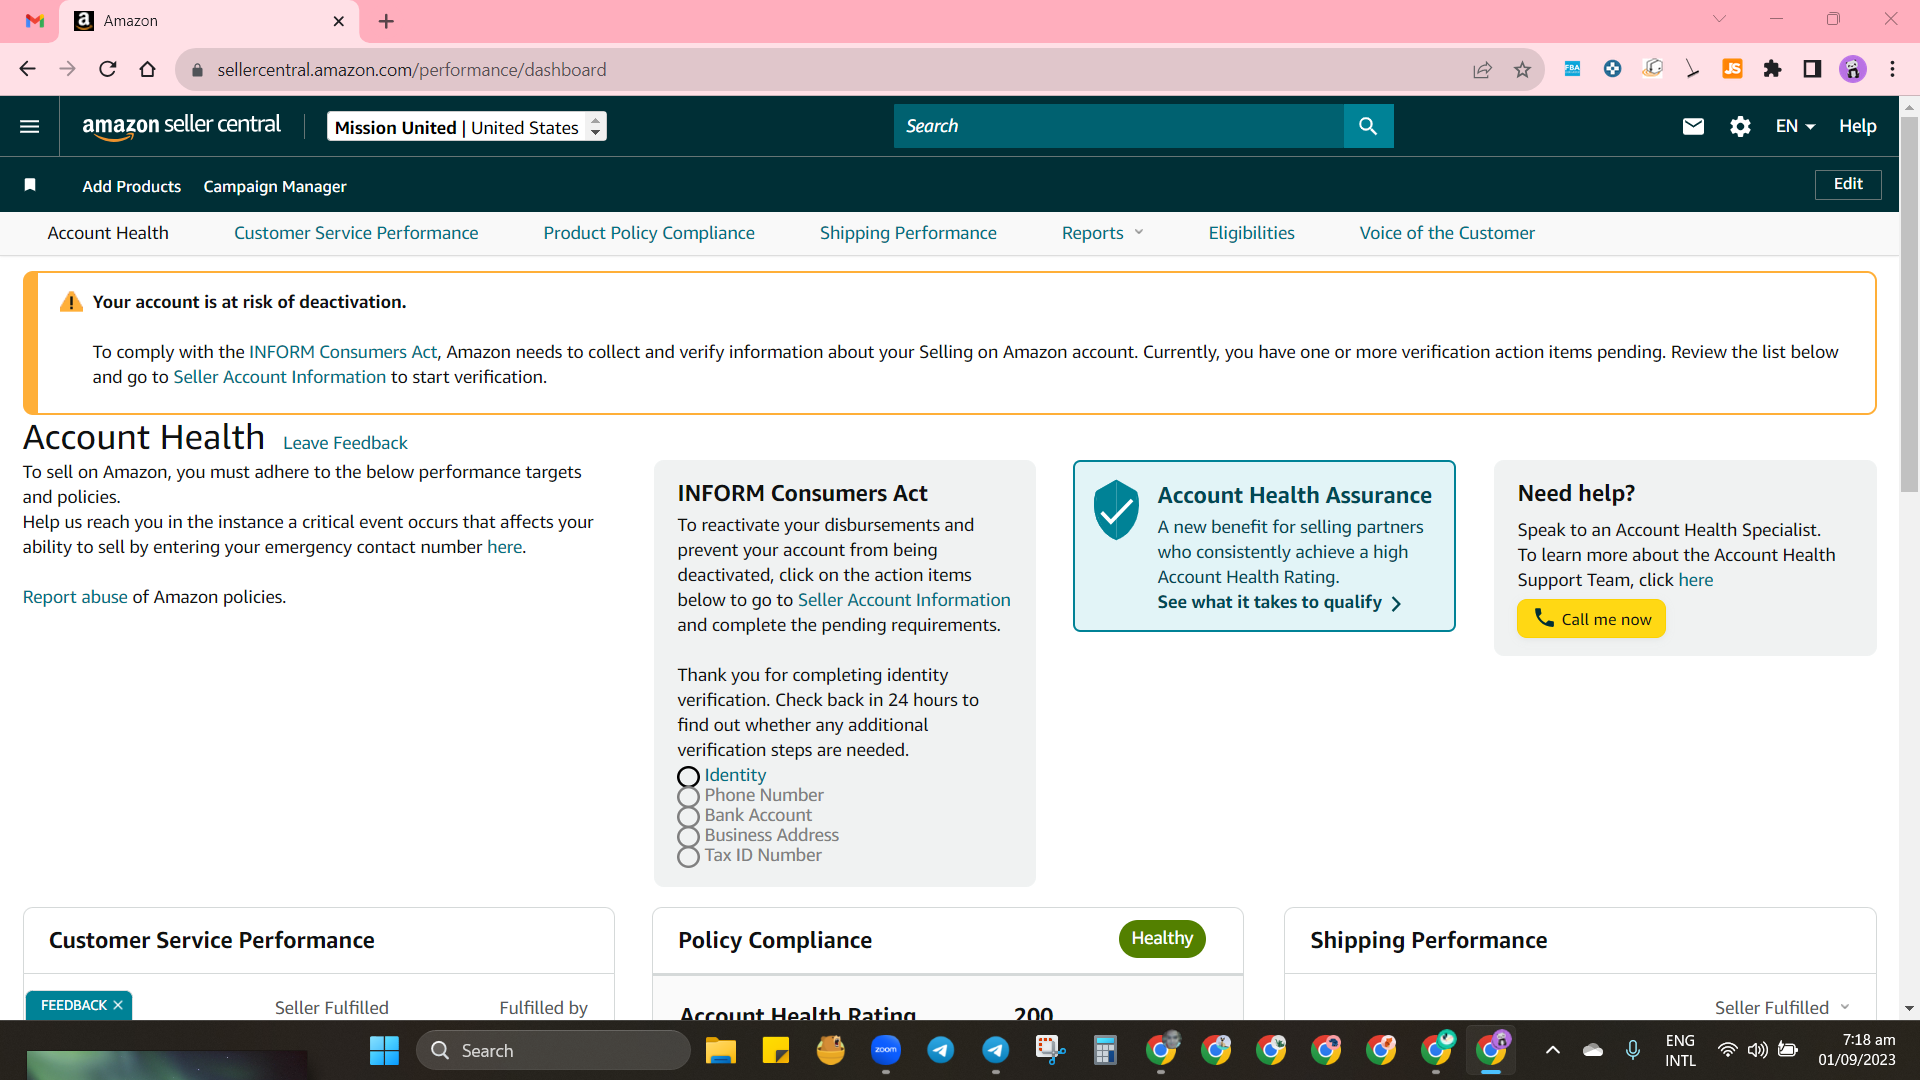The width and height of the screenshot is (1920, 1080).
Task: Click the Add Products shortcut
Action: coord(132,186)
